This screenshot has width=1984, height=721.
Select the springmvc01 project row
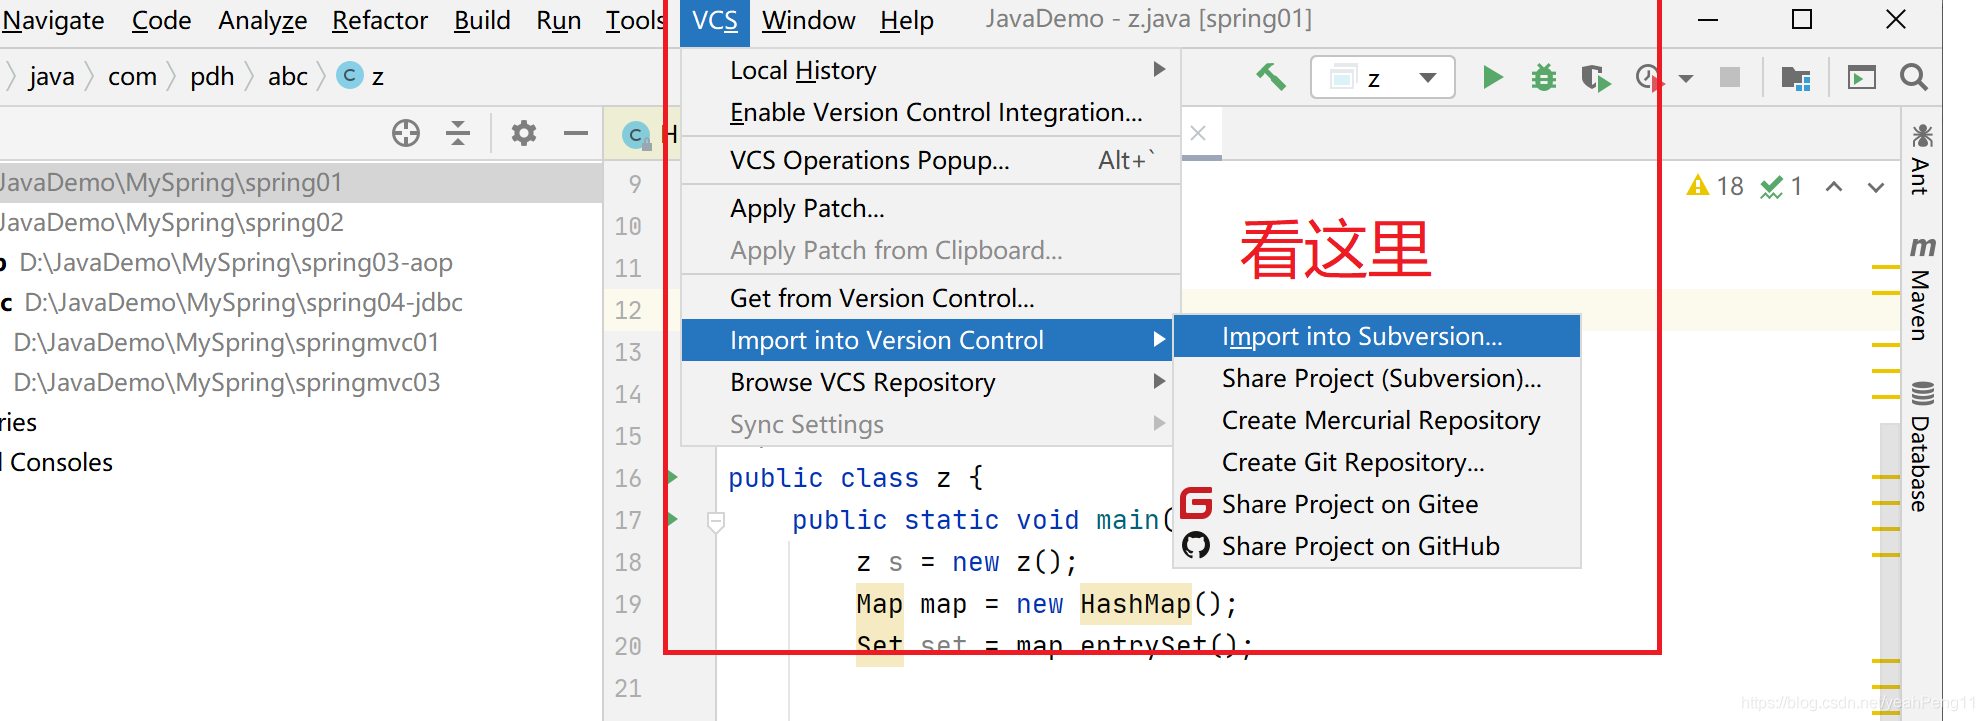coord(300,343)
